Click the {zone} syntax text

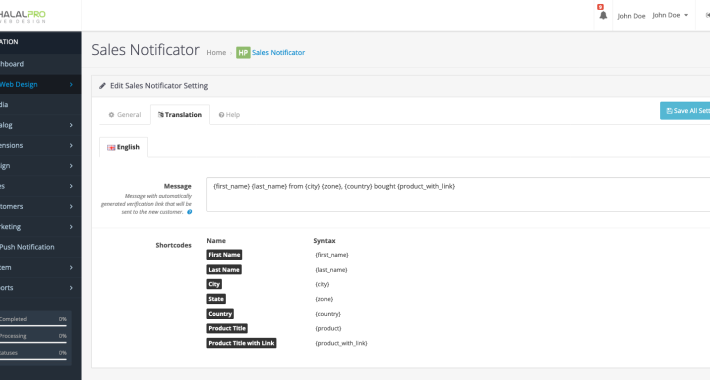[324, 299]
